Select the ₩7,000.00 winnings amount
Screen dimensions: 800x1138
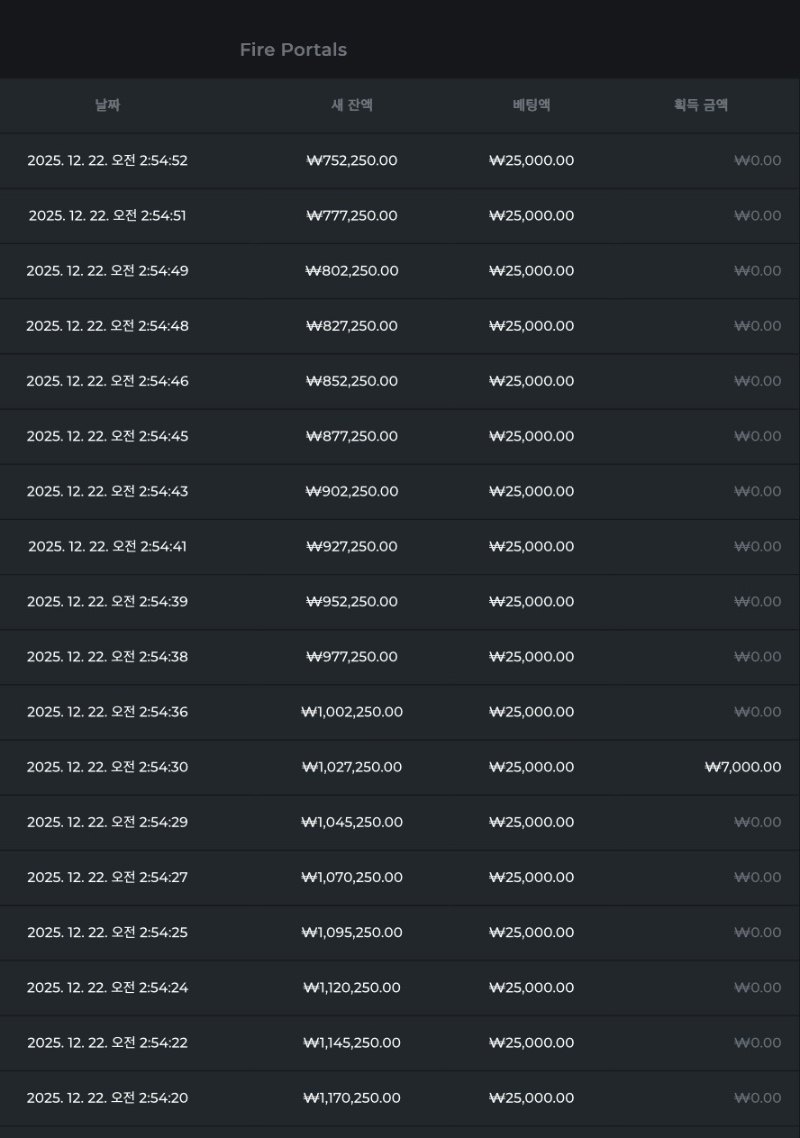click(x=743, y=767)
